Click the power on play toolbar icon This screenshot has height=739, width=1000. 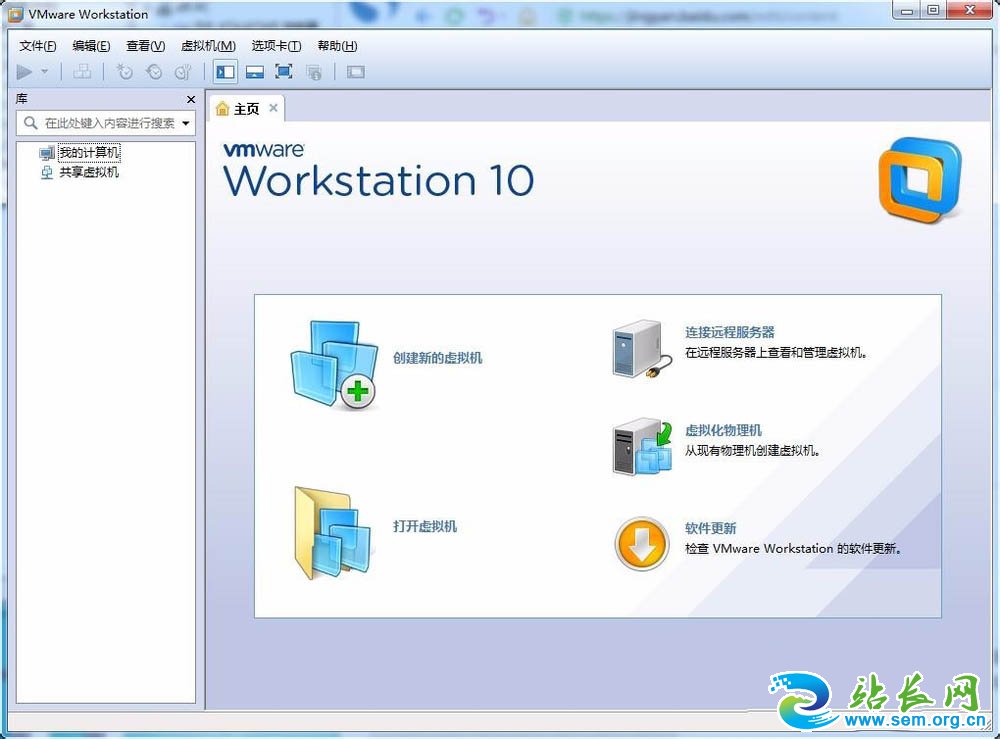[24, 72]
